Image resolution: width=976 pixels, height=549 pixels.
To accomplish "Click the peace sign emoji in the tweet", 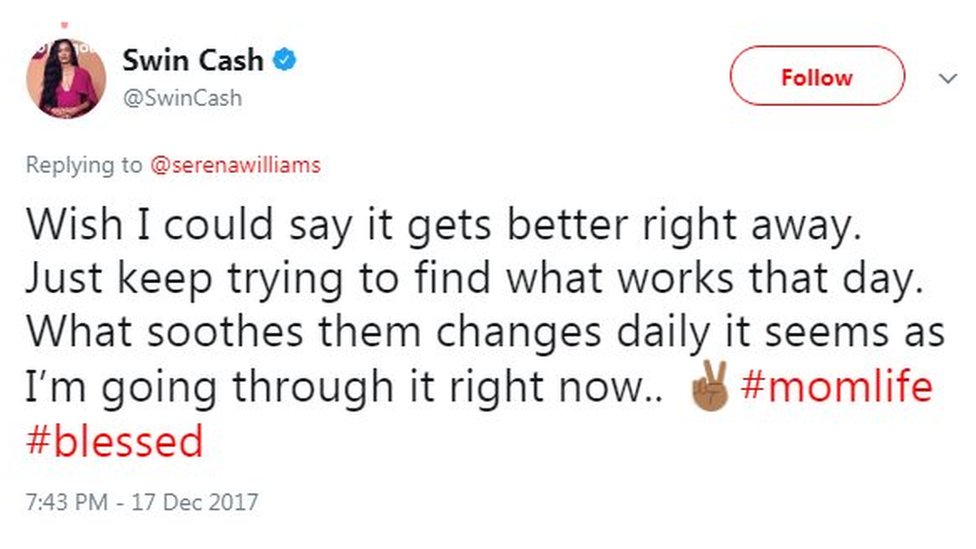I will [709, 388].
